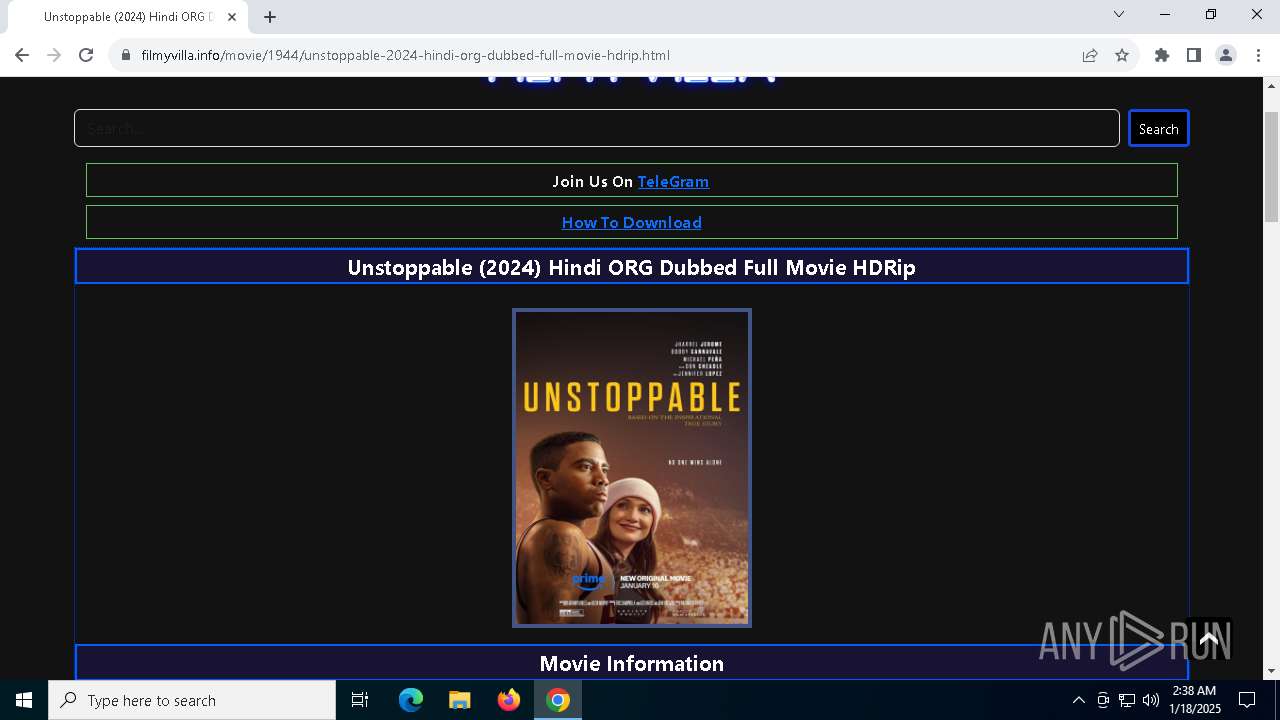Screen dimensions: 1280x720
Task: Click the address bar URL
Action: [405, 55]
